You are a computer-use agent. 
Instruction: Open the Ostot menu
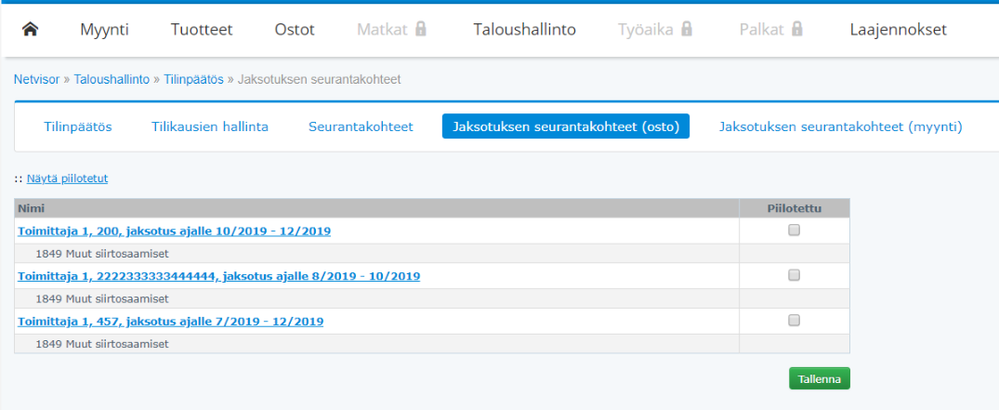click(294, 30)
